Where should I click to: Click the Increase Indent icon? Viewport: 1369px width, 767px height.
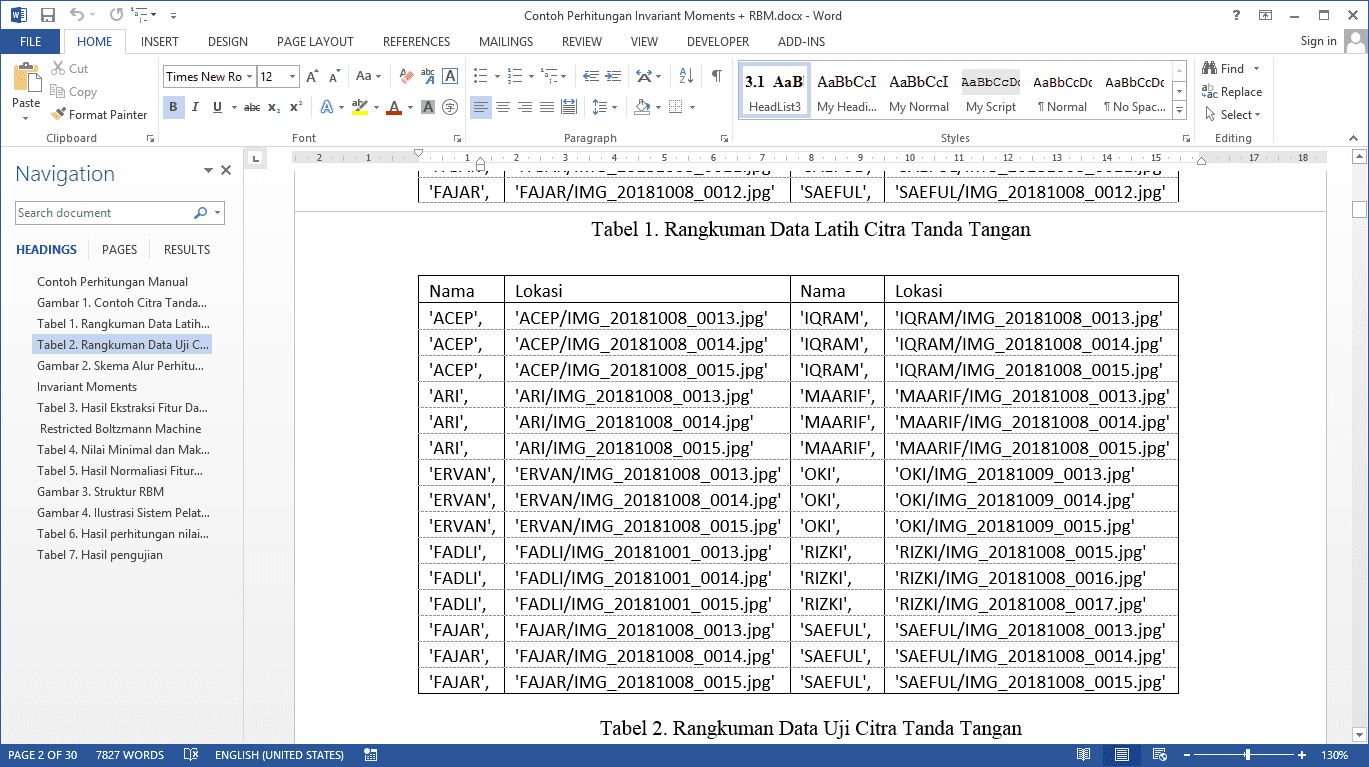tap(612, 76)
